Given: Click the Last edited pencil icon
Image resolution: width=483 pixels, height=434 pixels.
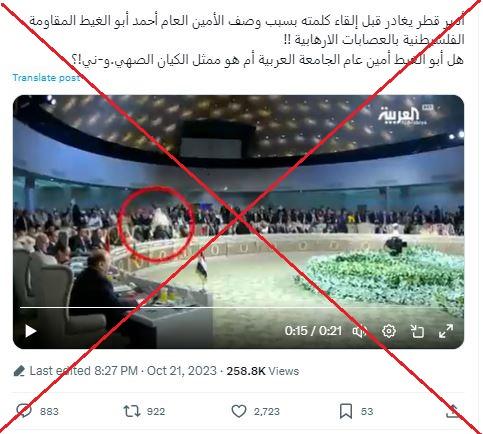Looking at the screenshot, I should (19, 371).
